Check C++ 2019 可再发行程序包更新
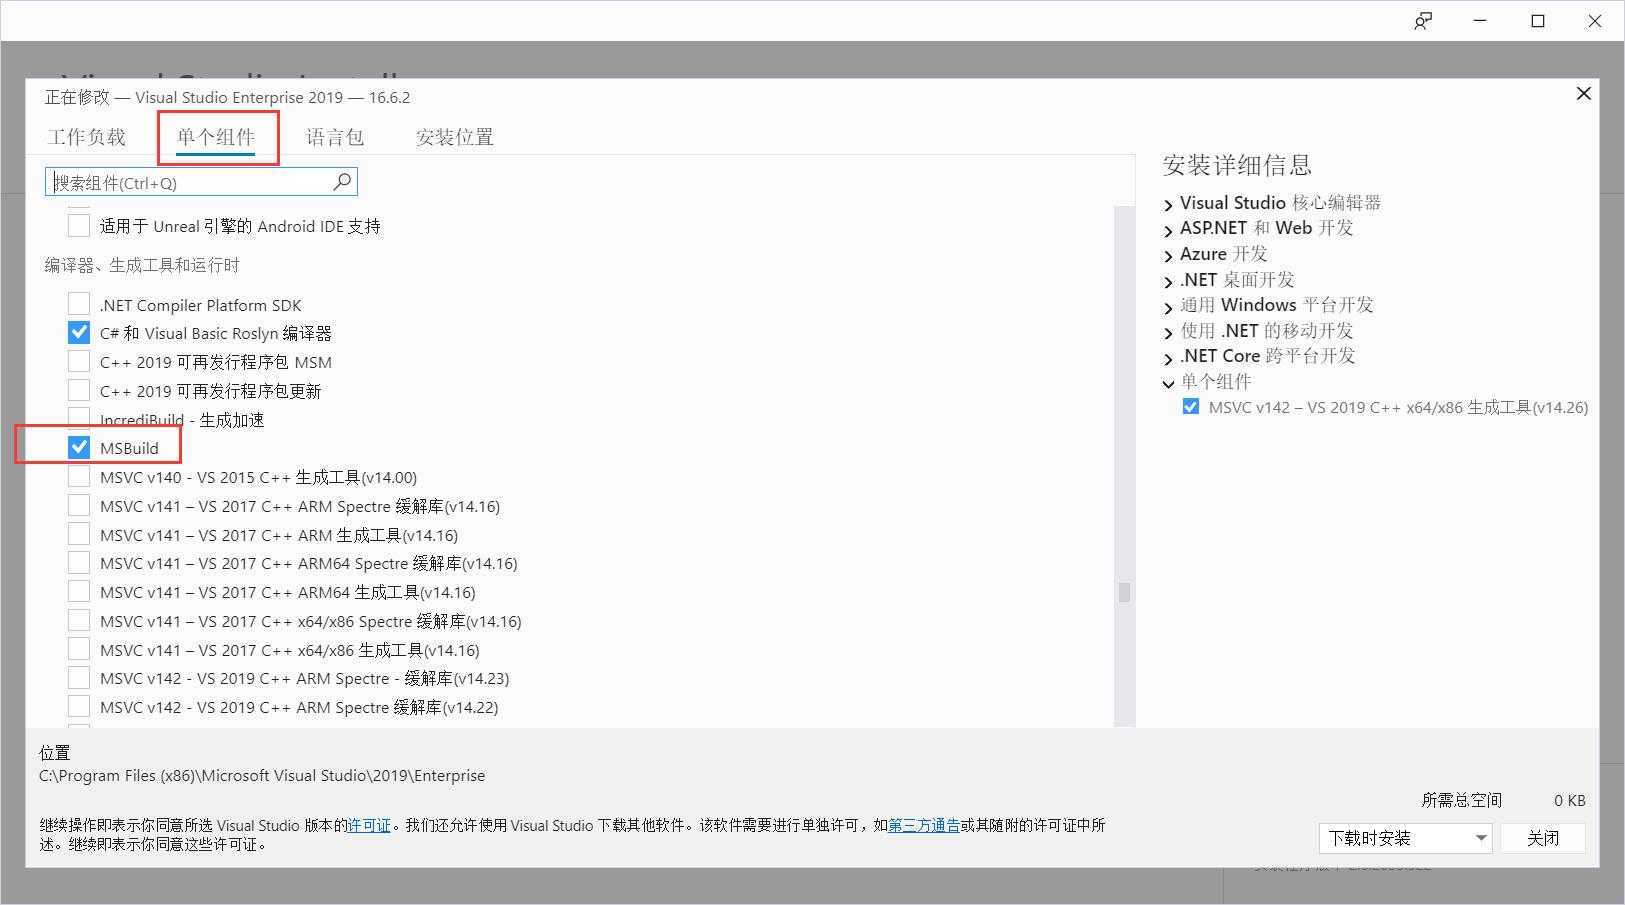The height and width of the screenshot is (905, 1625). 79,390
